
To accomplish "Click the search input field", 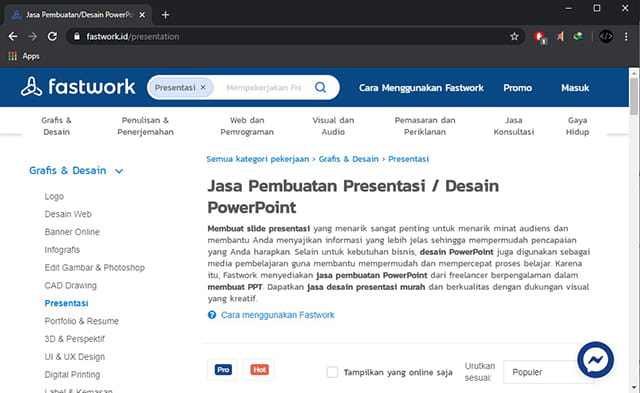I will (x=264, y=87).
